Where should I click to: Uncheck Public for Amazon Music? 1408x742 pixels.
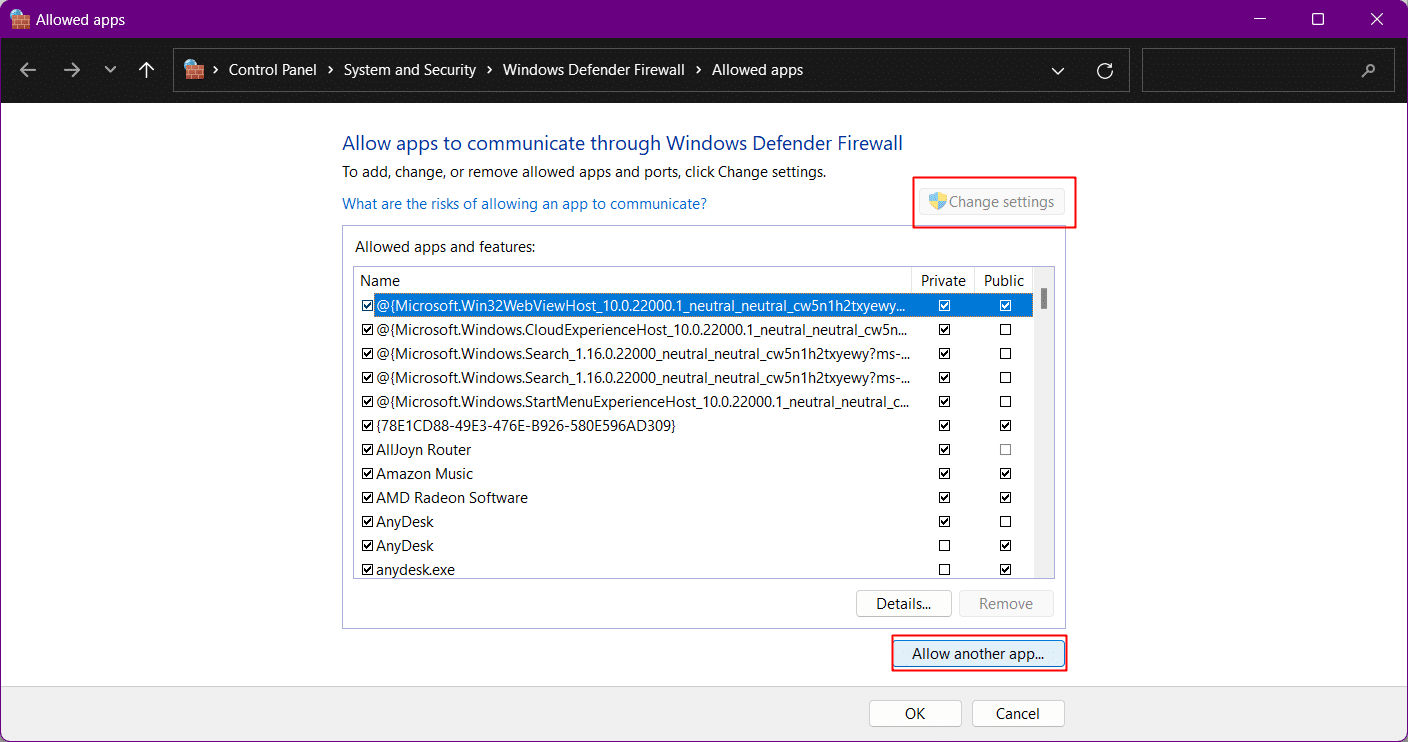pyautogui.click(x=1005, y=474)
